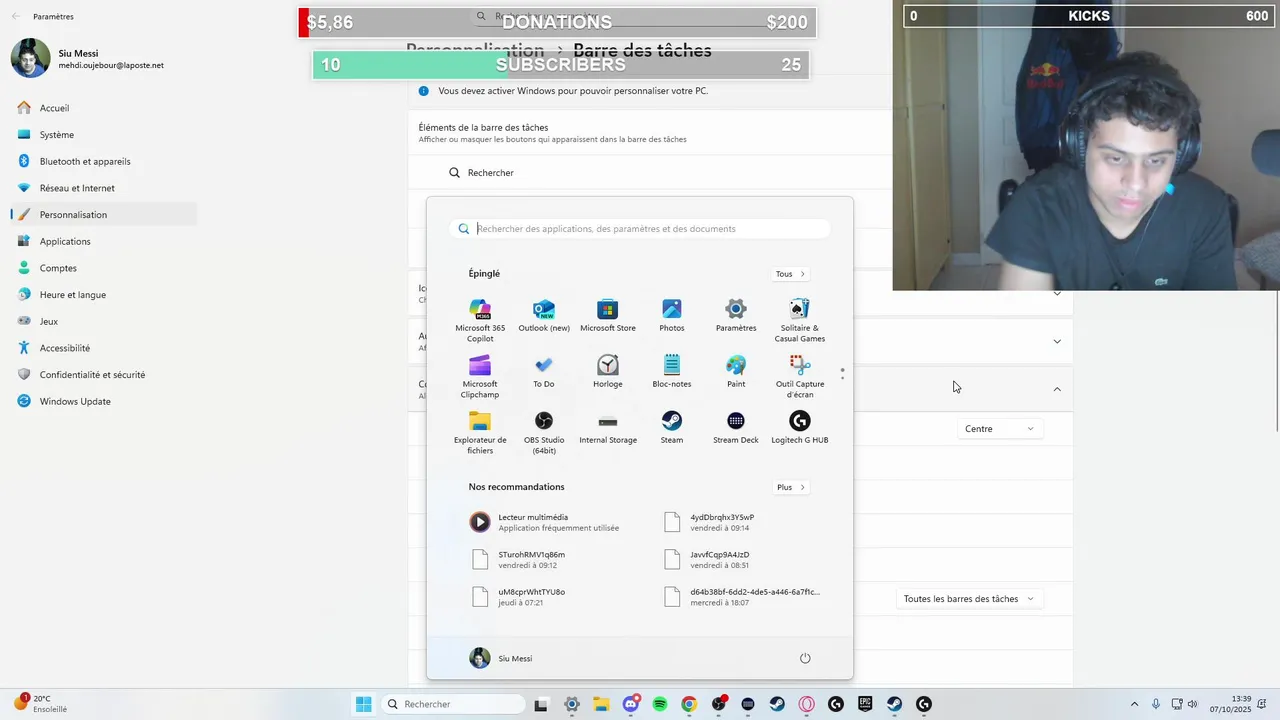
Task: Open Internal Storage pinned item
Action: point(608,428)
